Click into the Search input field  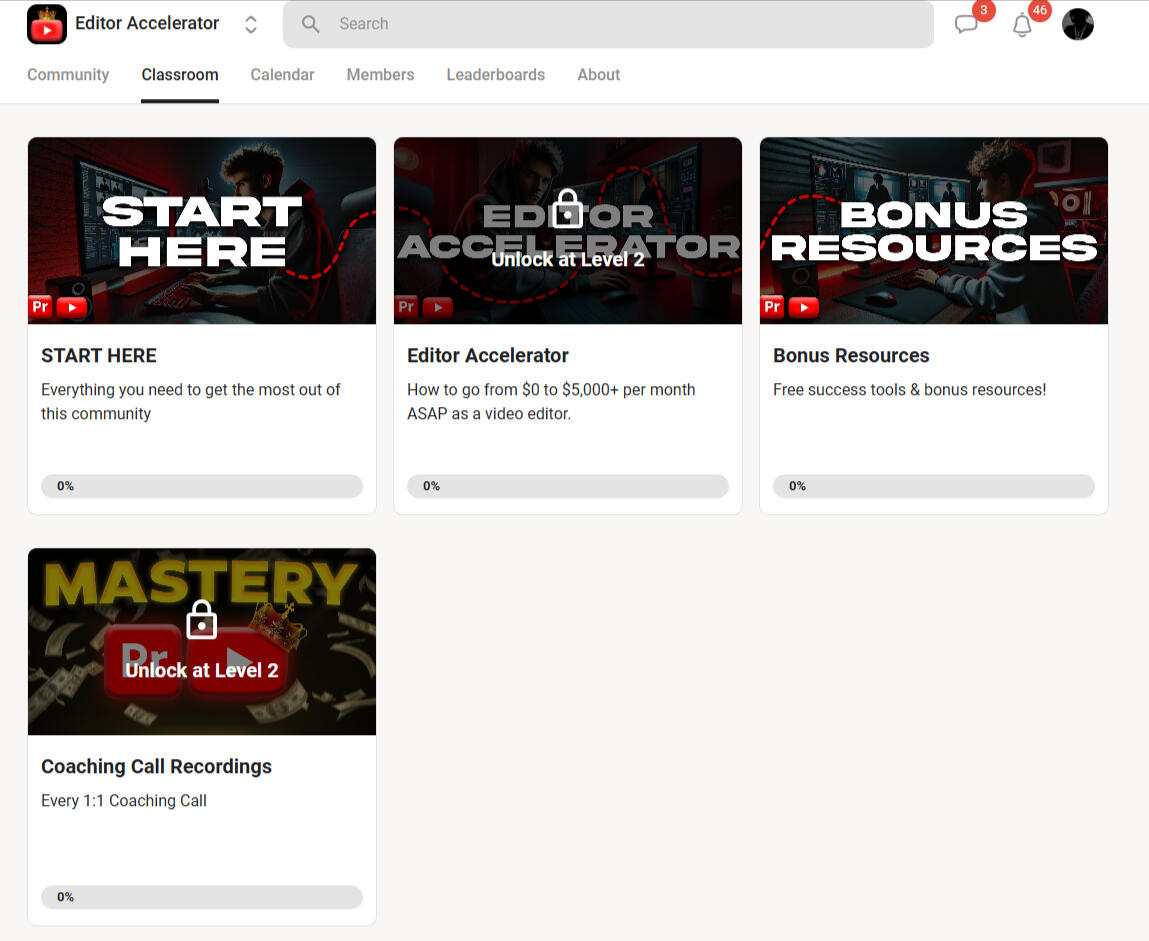pyautogui.click(x=620, y=24)
